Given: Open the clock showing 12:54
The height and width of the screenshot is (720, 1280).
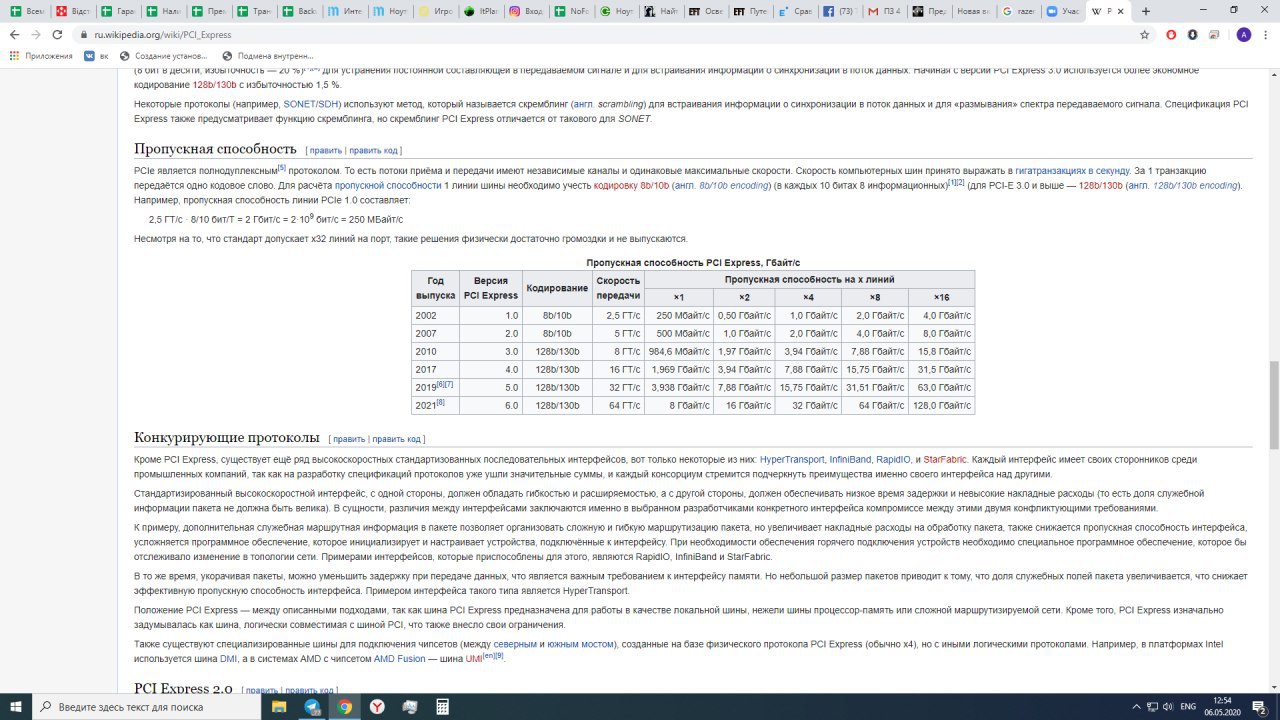Looking at the screenshot, I should click(x=1223, y=706).
